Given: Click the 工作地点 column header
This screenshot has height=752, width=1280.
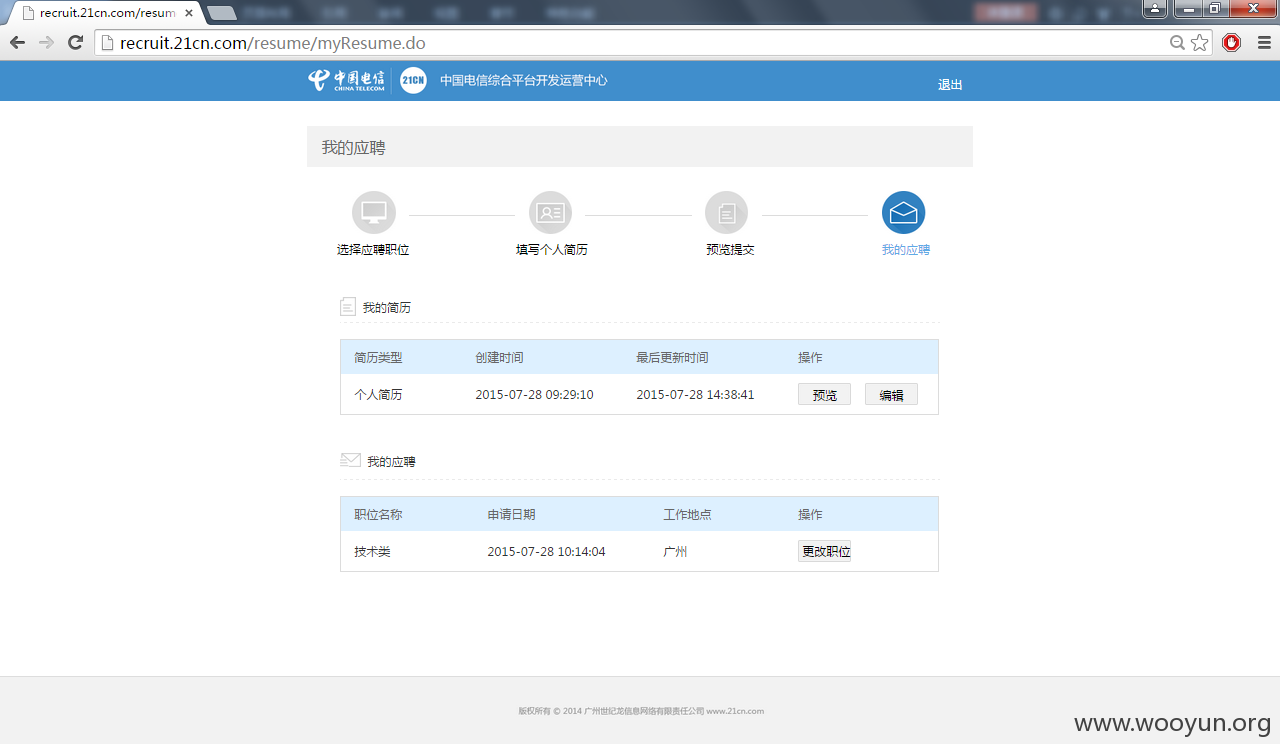Looking at the screenshot, I should (x=687, y=515).
